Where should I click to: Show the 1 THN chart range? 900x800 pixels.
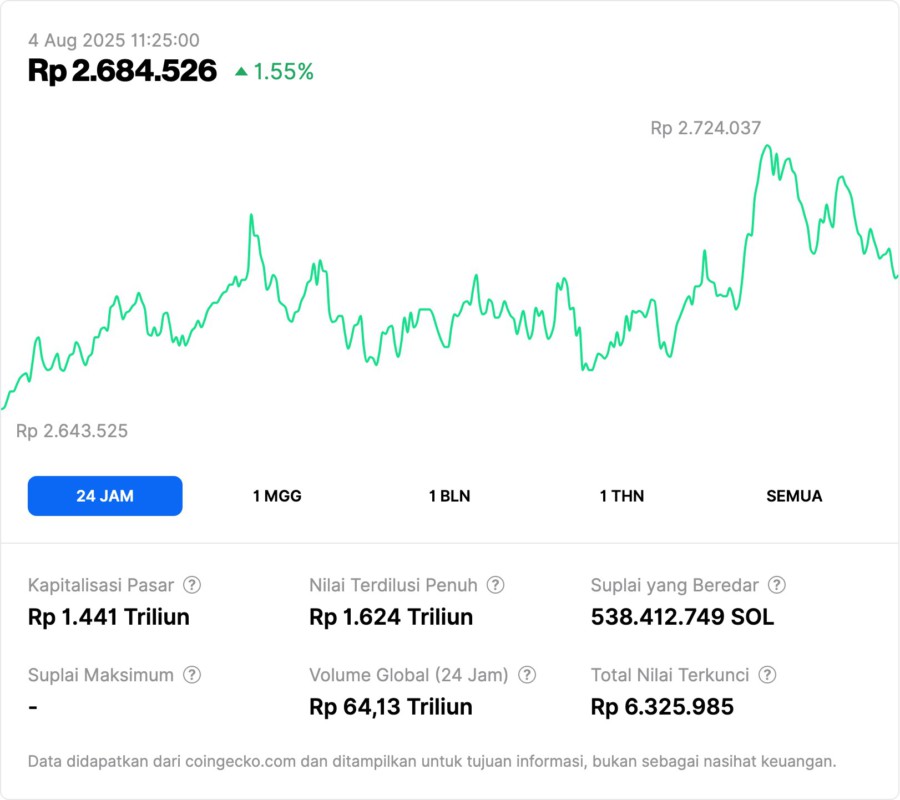622,496
